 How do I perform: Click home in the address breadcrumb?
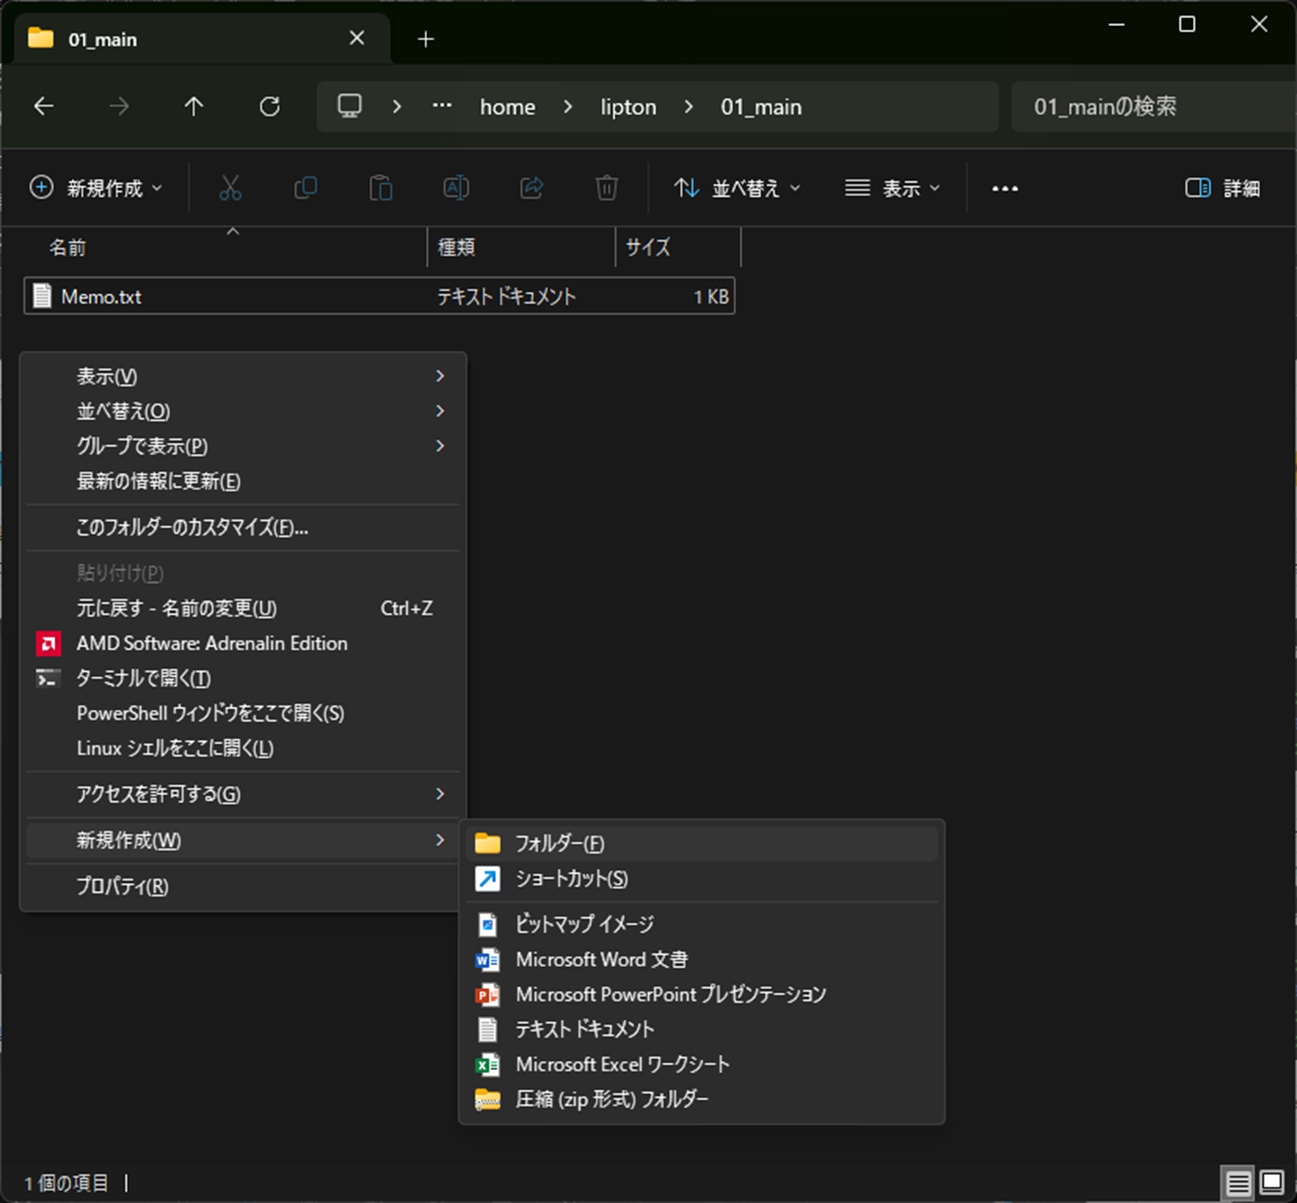tap(507, 106)
